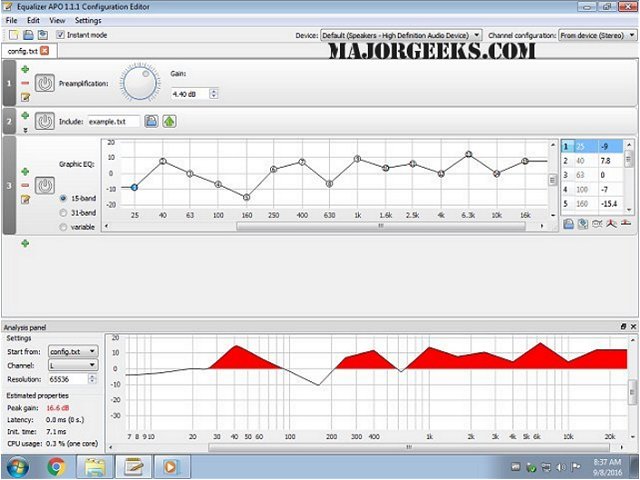Click the Resolution field showing 65536
Screen dimensions: 640x480
68,379
